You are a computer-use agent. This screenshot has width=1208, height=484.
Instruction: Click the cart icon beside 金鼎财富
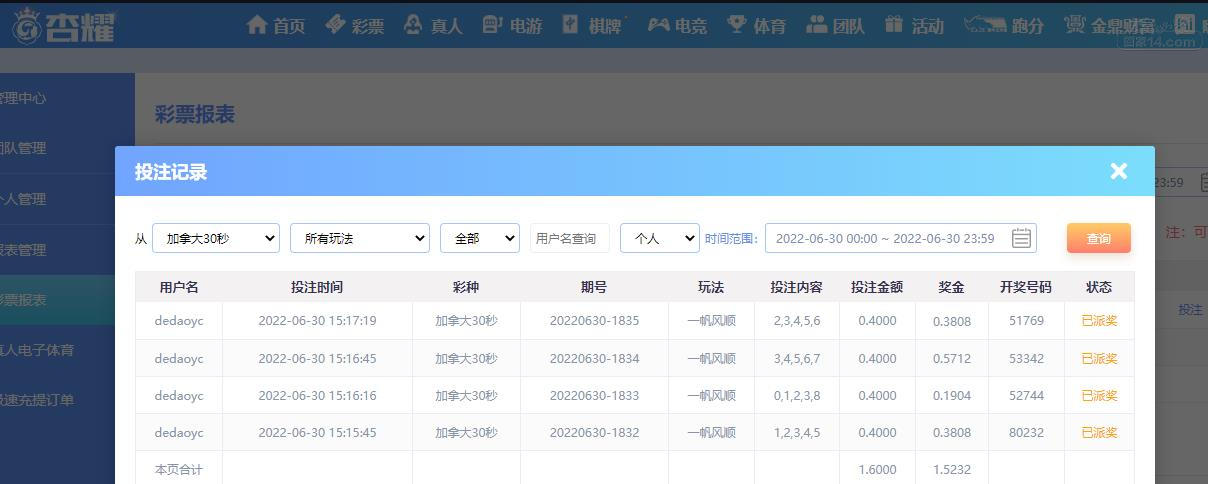point(1075,24)
